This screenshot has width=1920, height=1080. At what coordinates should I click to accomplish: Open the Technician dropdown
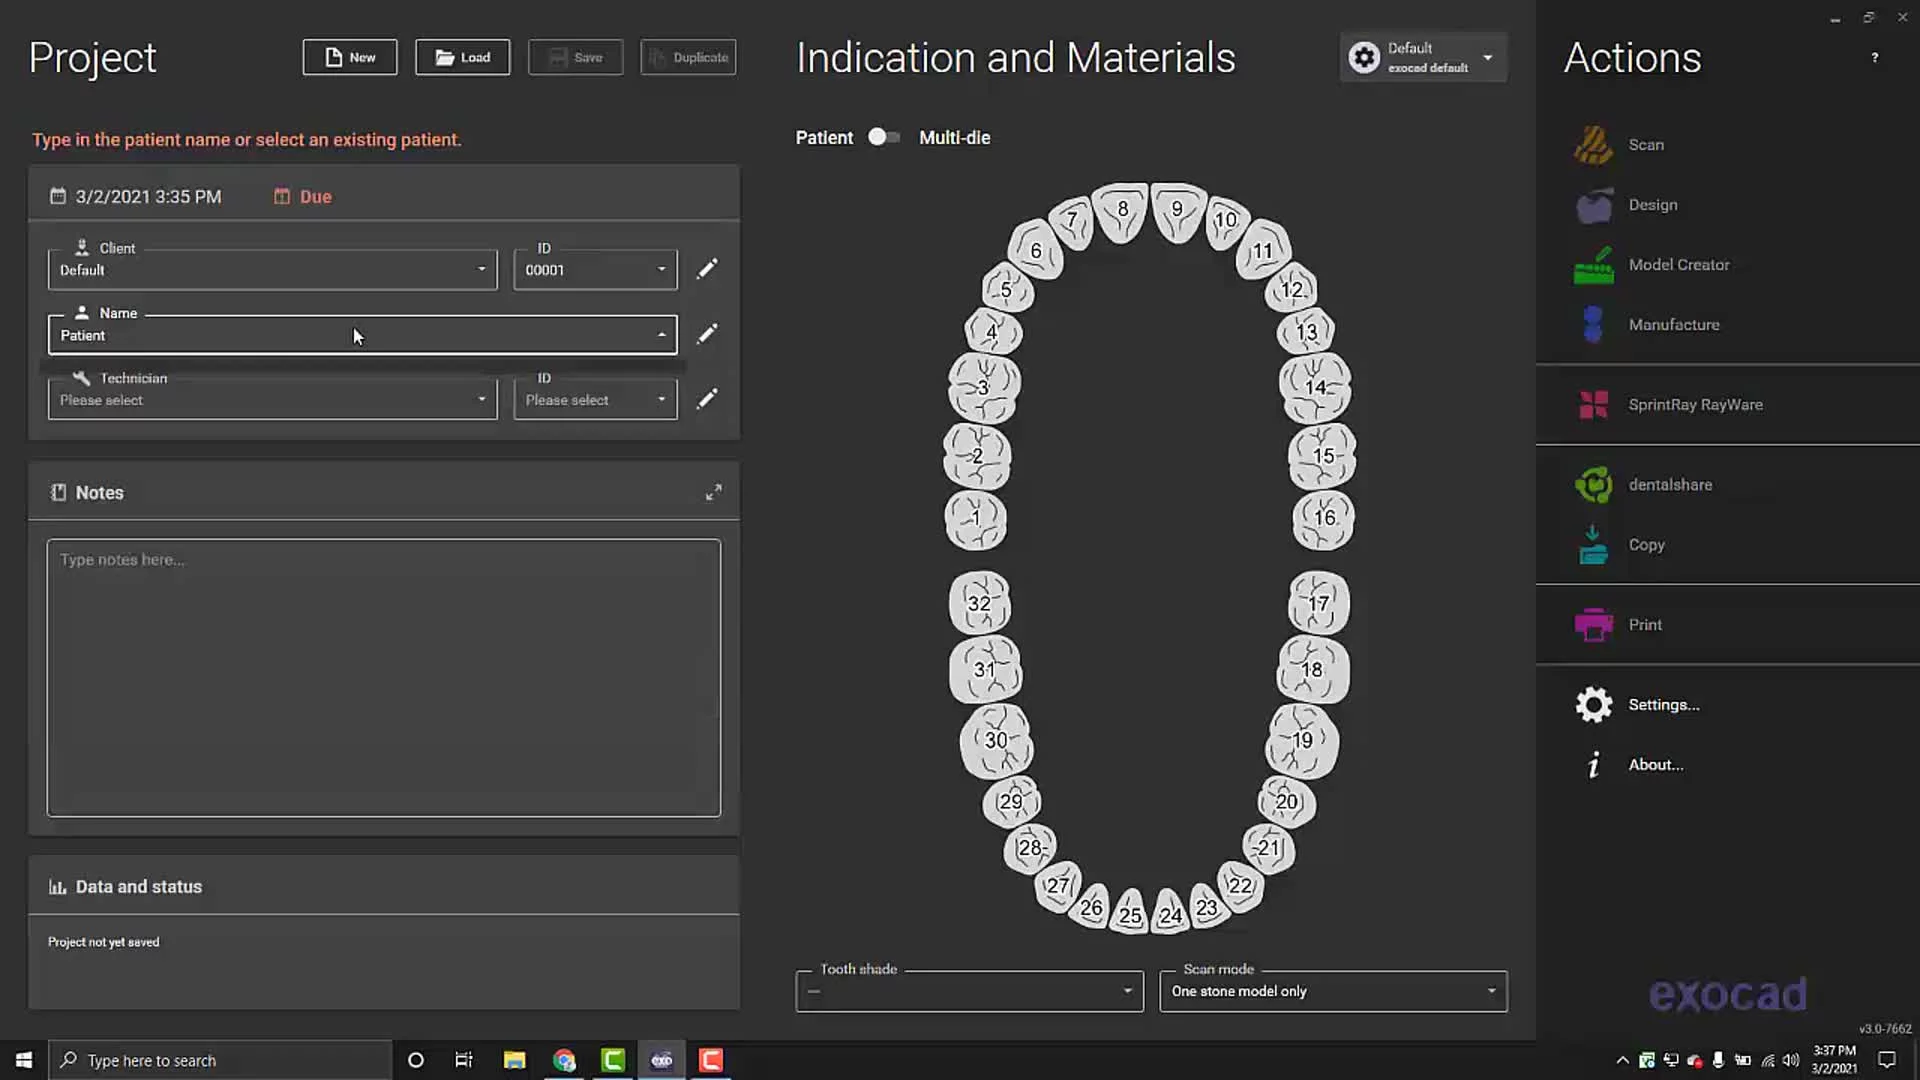point(272,400)
